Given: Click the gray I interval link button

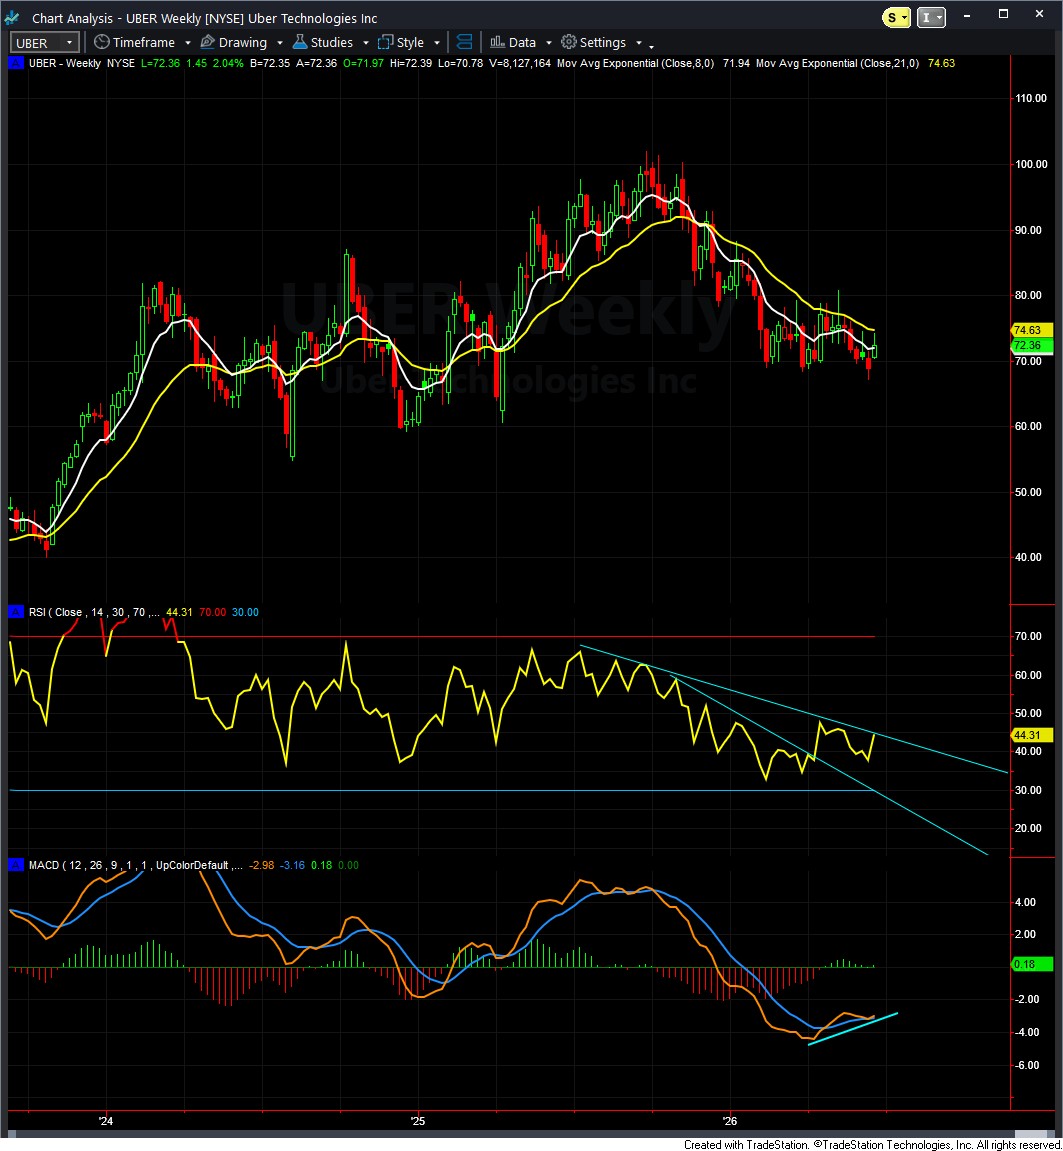Looking at the screenshot, I should point(932,18).
